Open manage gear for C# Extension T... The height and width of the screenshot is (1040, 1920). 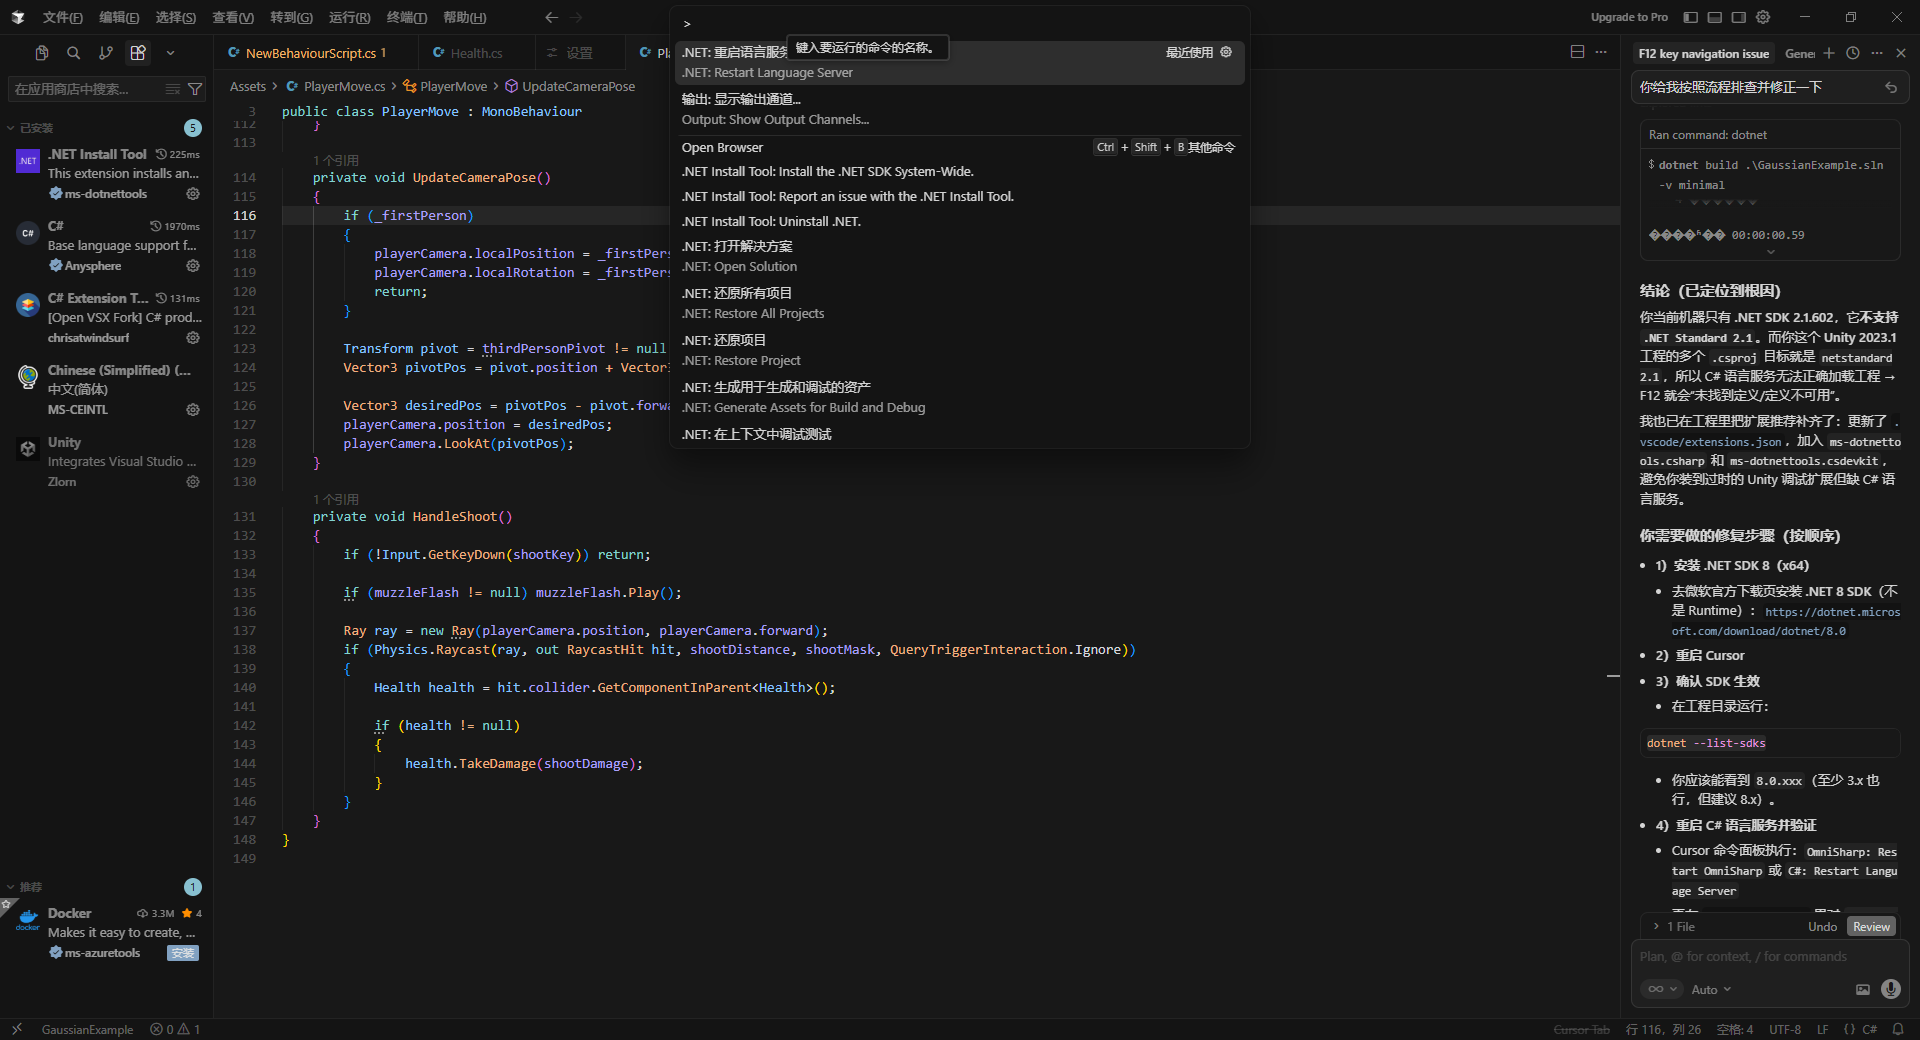click(193, 338)
